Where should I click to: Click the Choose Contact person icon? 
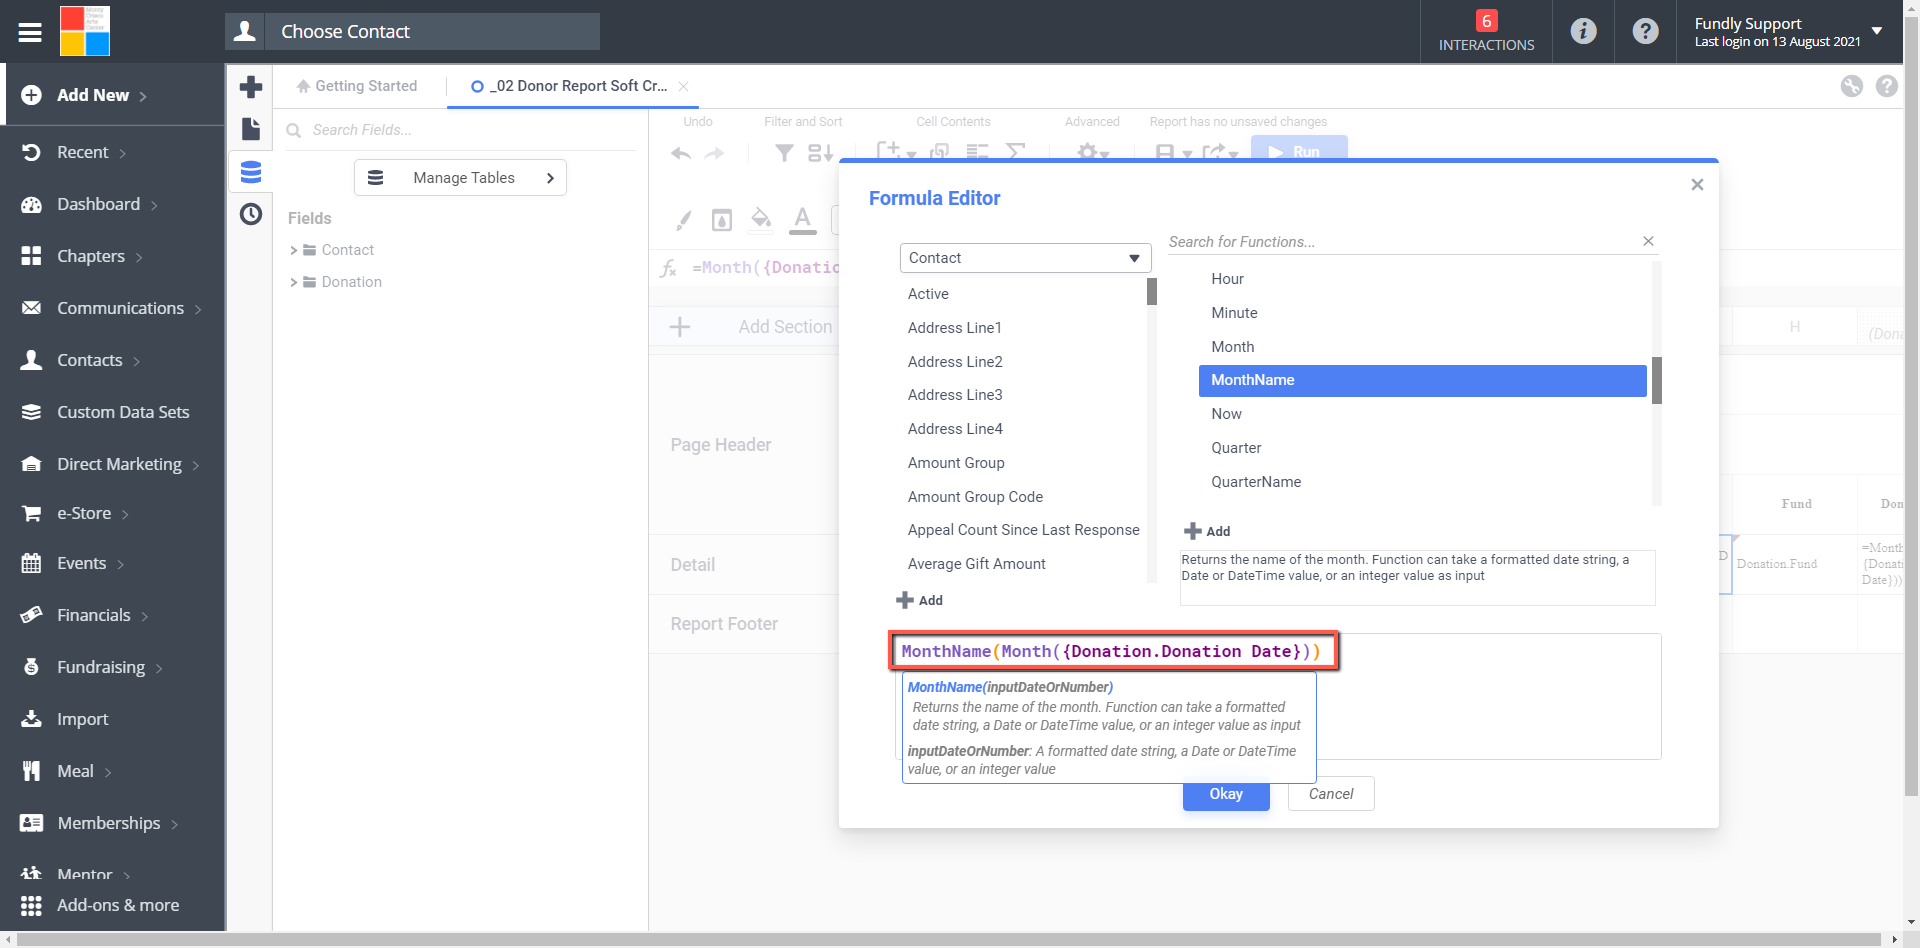click(245, 32)
